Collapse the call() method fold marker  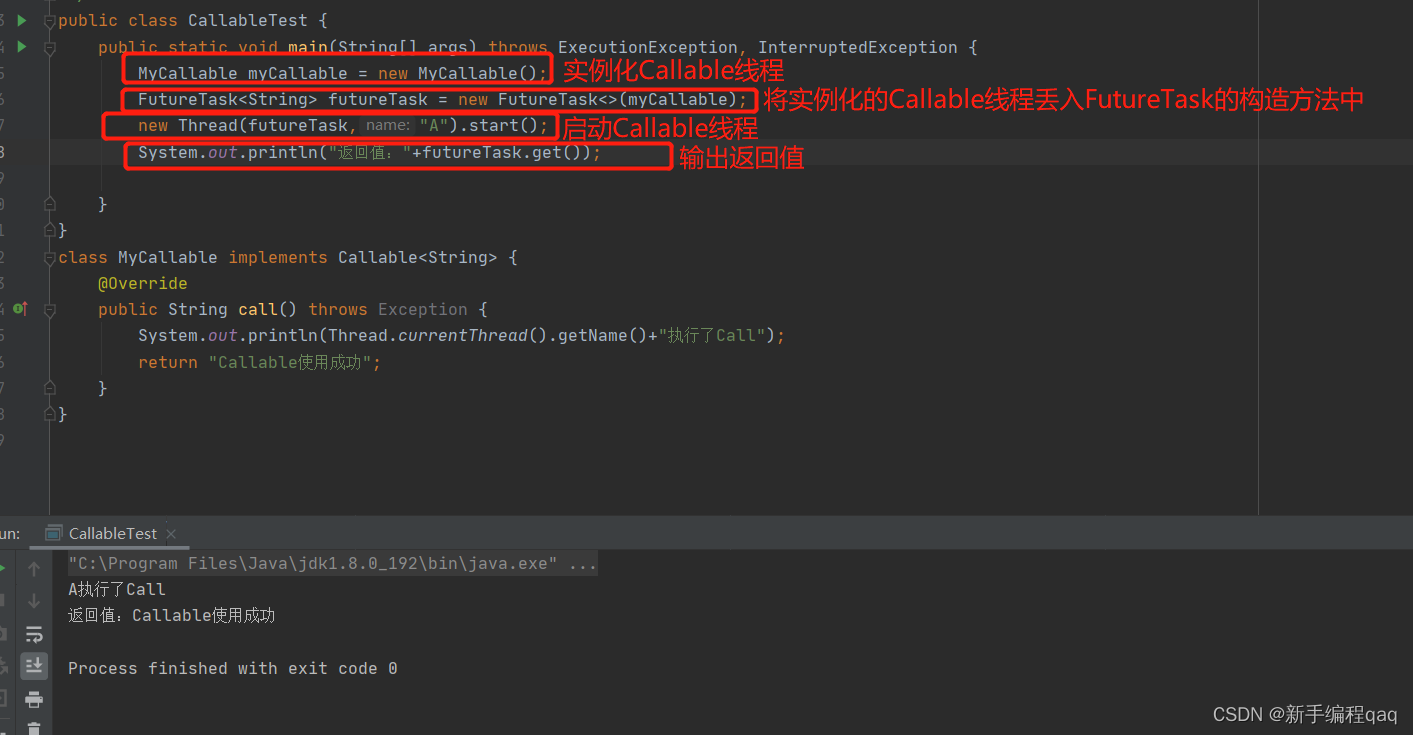(50, 309)
